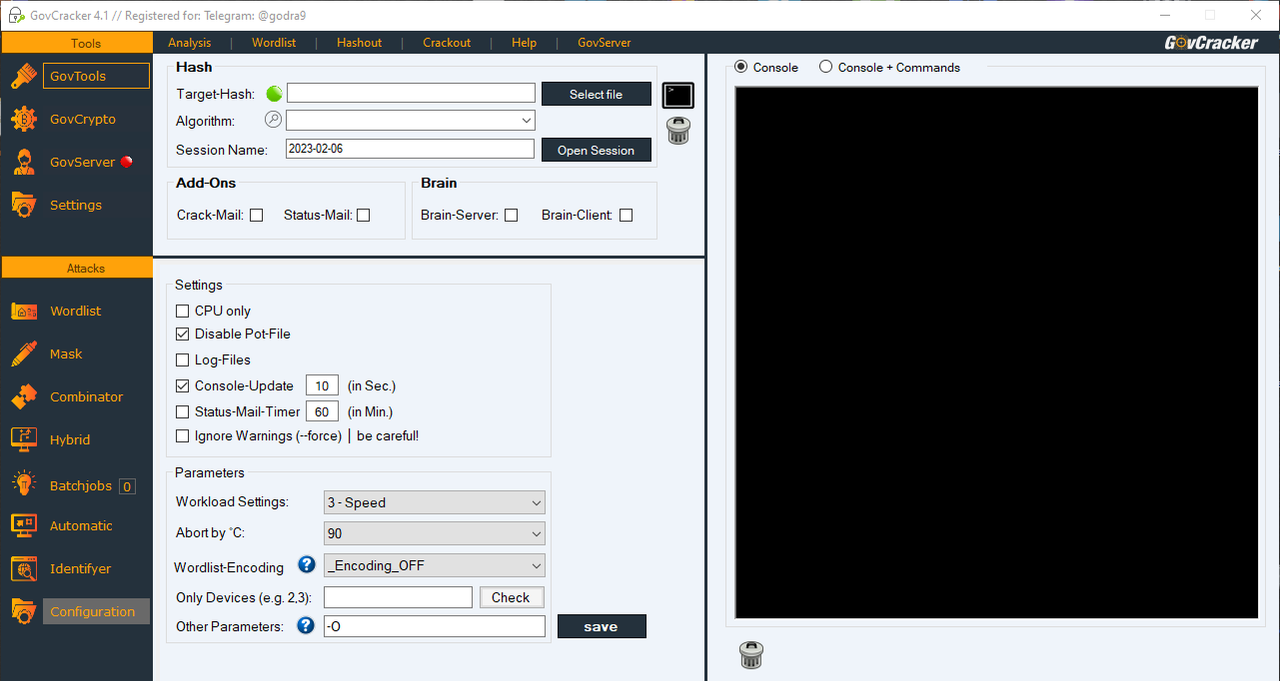Click the trash bin beside Hash panel
The image size is (1280, 681).
coord(679,130)
